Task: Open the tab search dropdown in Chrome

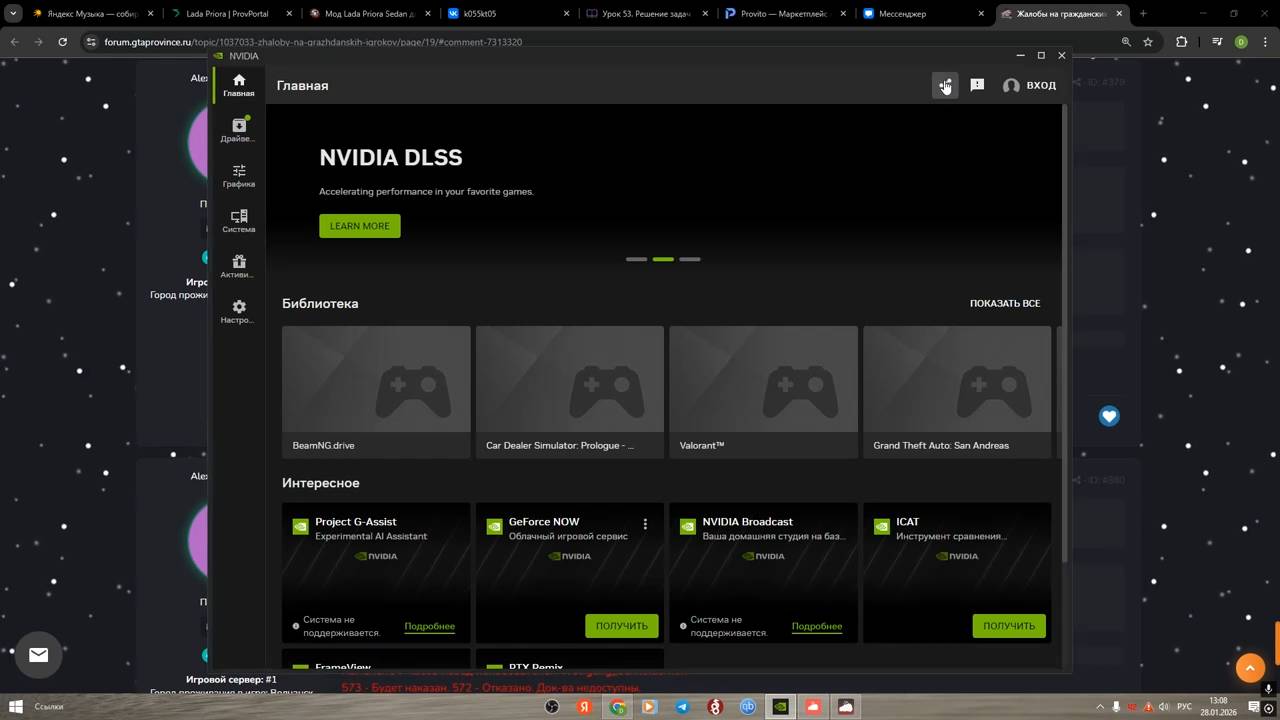Action: coord(13,14)
